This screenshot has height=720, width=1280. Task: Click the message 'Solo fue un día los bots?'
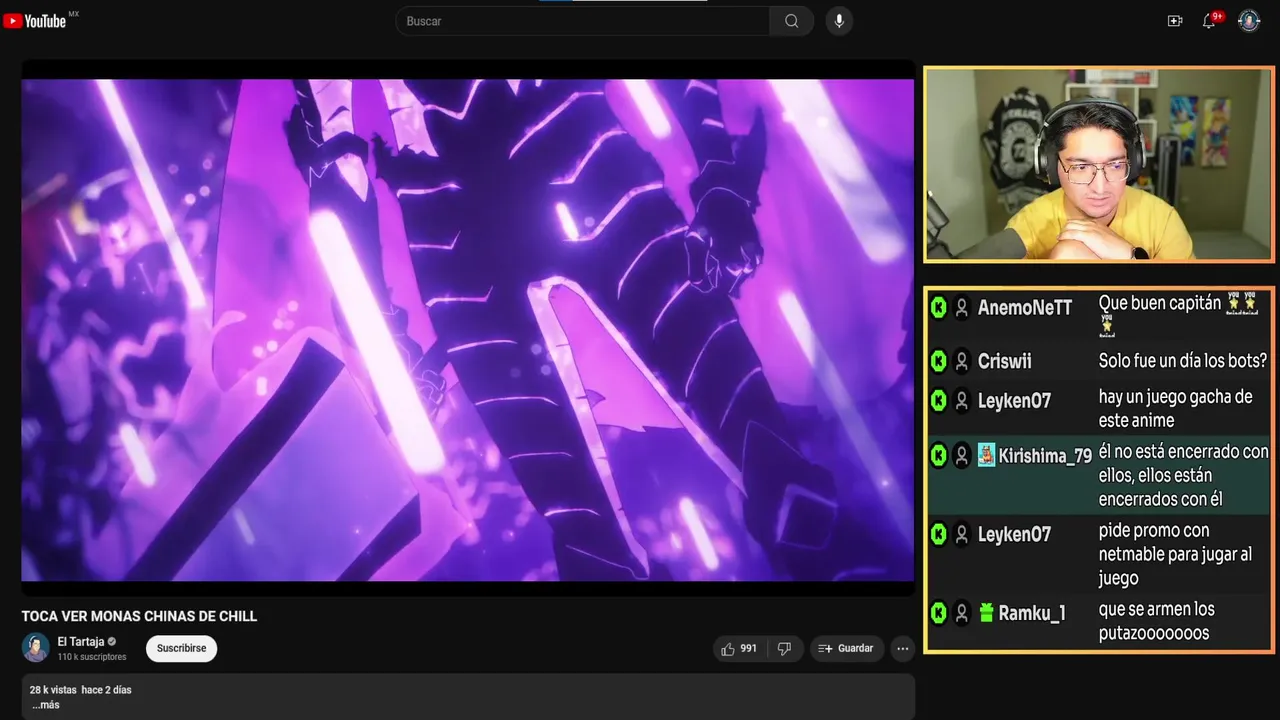click(1183, 361)
